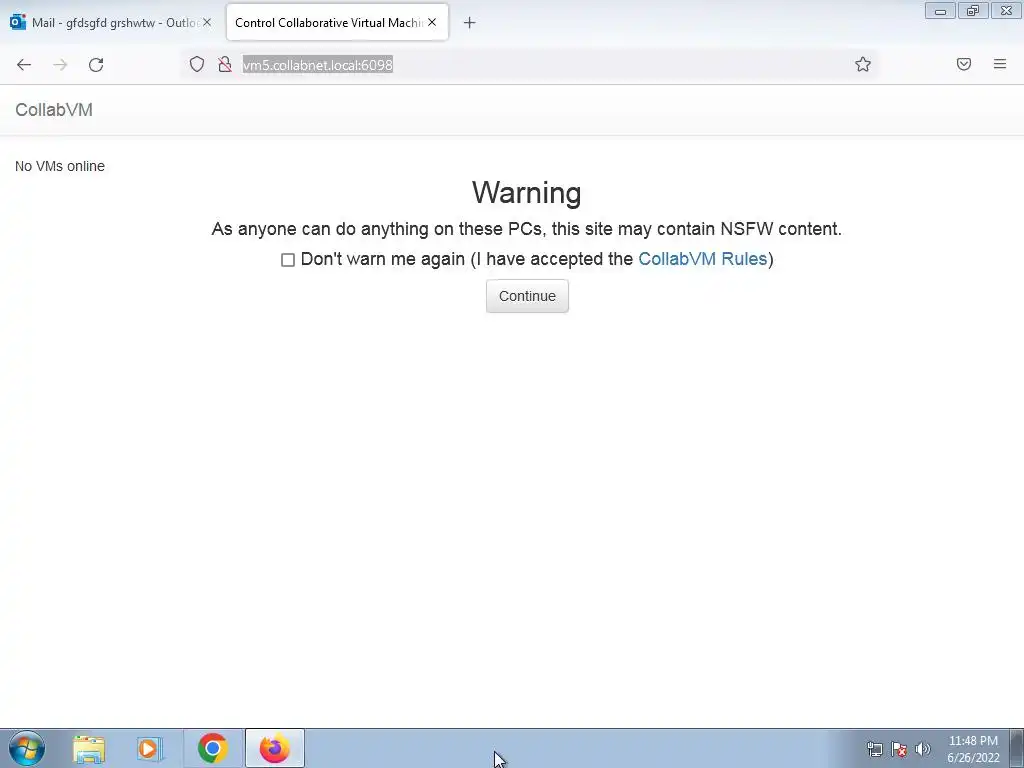Click the forward navigation arrow

click(60, 65)
